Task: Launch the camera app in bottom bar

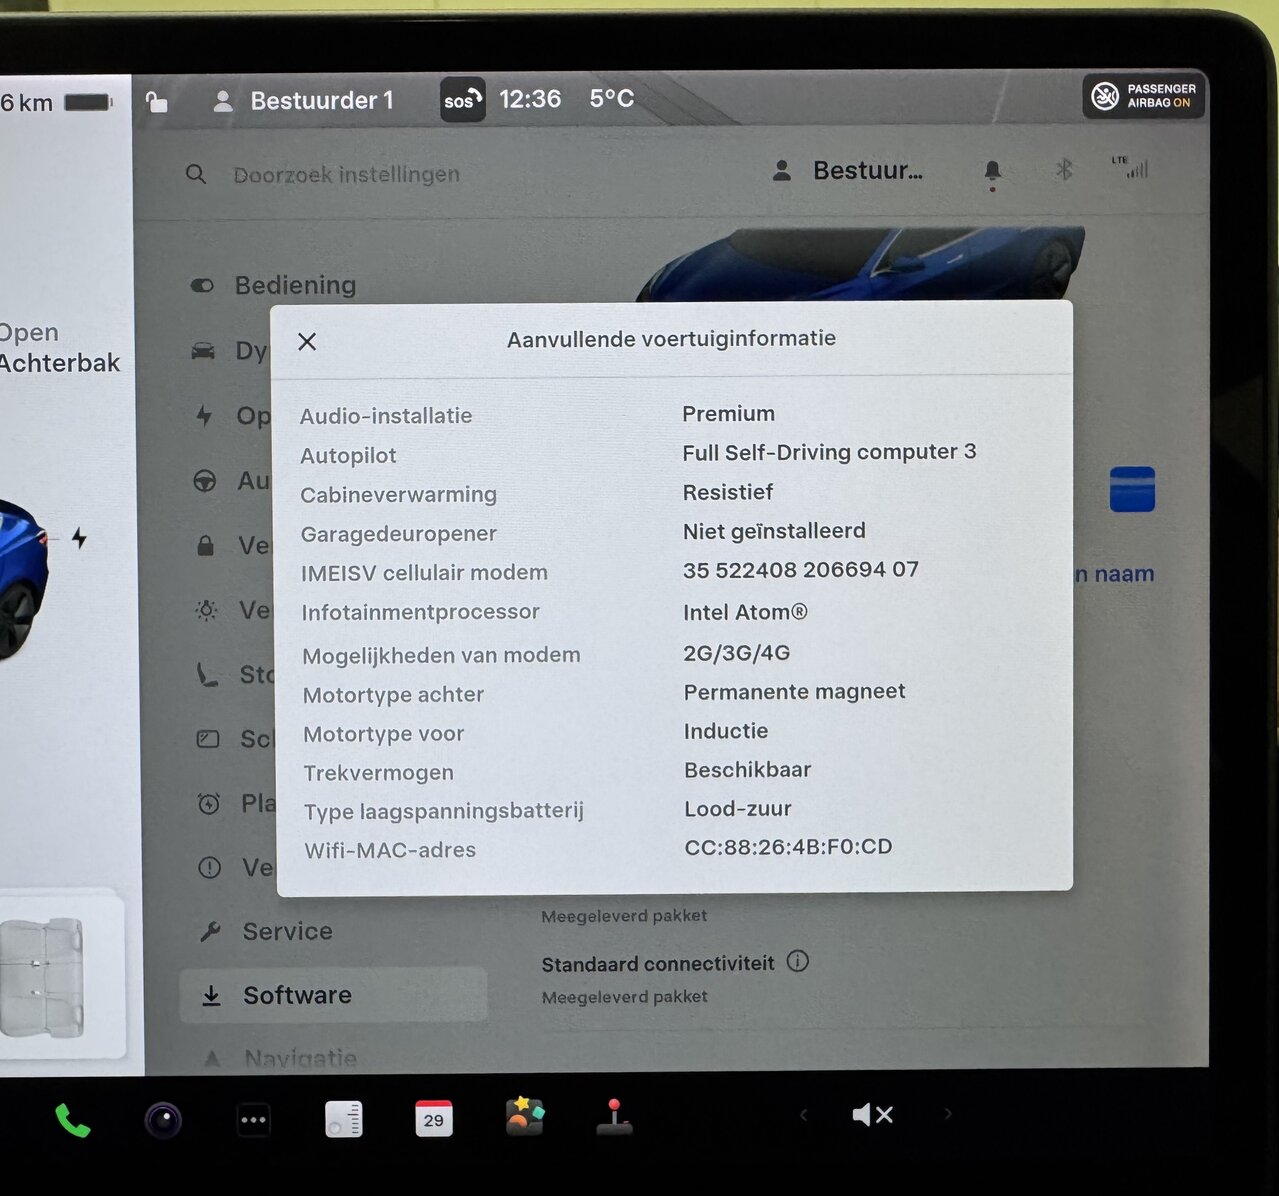Action: (163, 1120)
